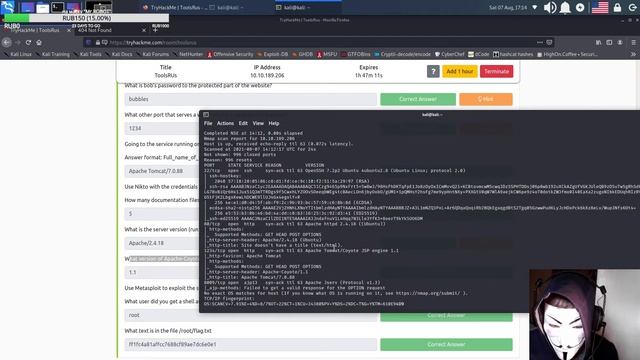Image resolution: width=640 pixels, height=360 pixels.
Task: Open the log out power icon
Action: pyautogui.click(x=632, y=7)
